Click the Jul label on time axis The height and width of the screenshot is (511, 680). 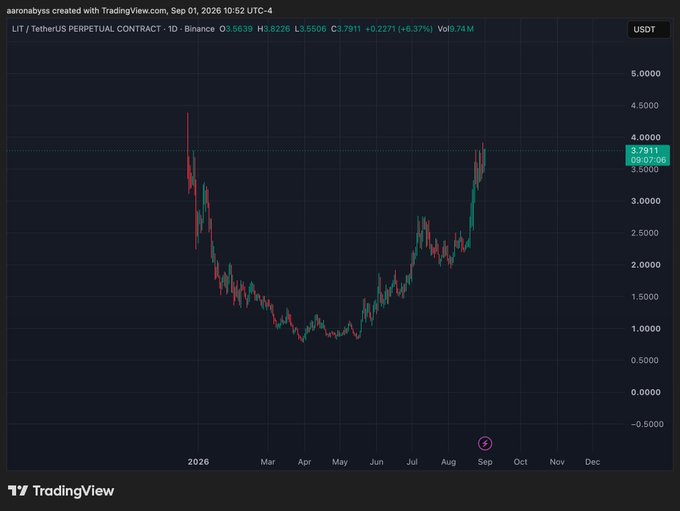[x=412, y=462]
